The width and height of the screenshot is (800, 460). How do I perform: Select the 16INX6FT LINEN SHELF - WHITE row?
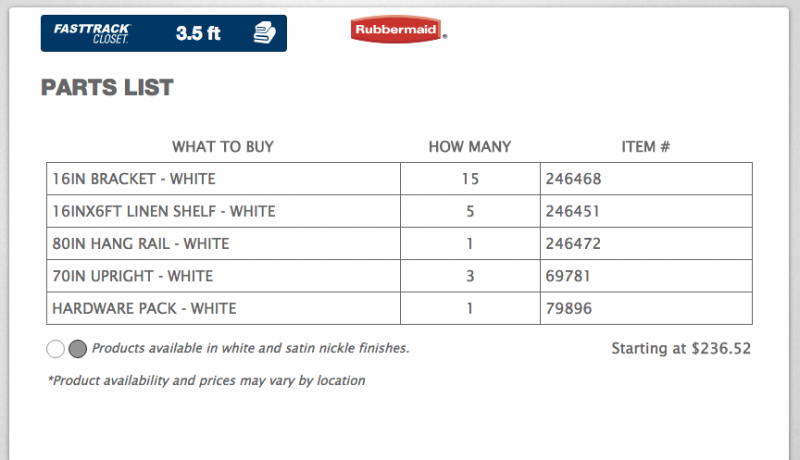point(399,211)
